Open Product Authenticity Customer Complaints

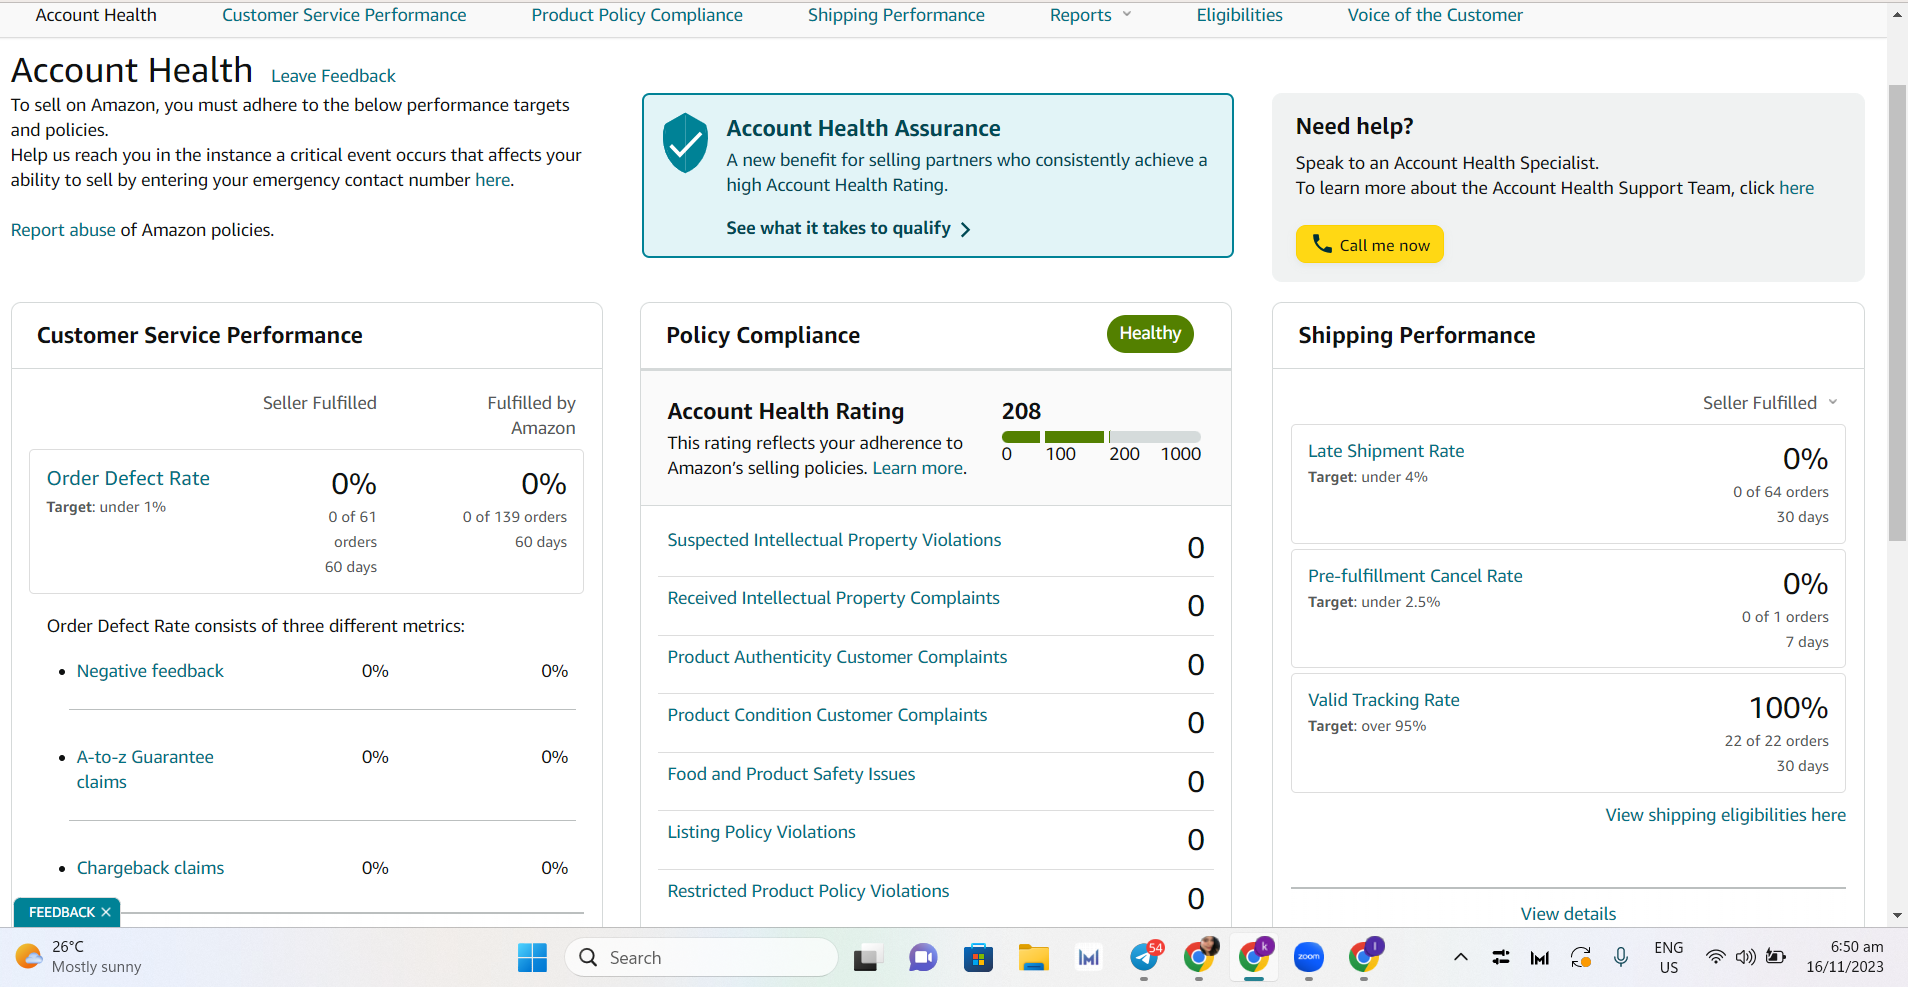pos(837,657)
